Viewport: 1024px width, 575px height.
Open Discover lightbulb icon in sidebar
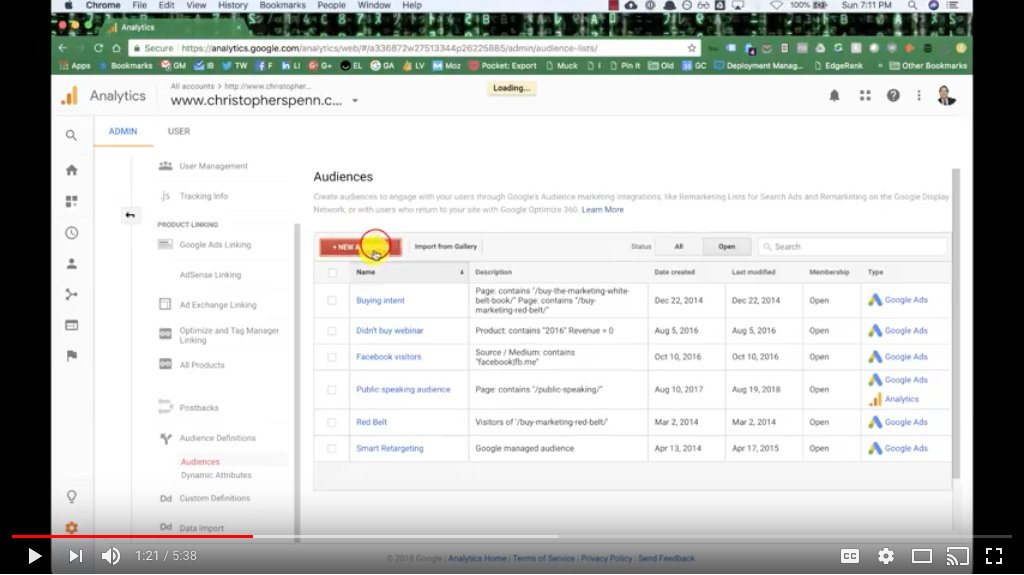(72, 497)
